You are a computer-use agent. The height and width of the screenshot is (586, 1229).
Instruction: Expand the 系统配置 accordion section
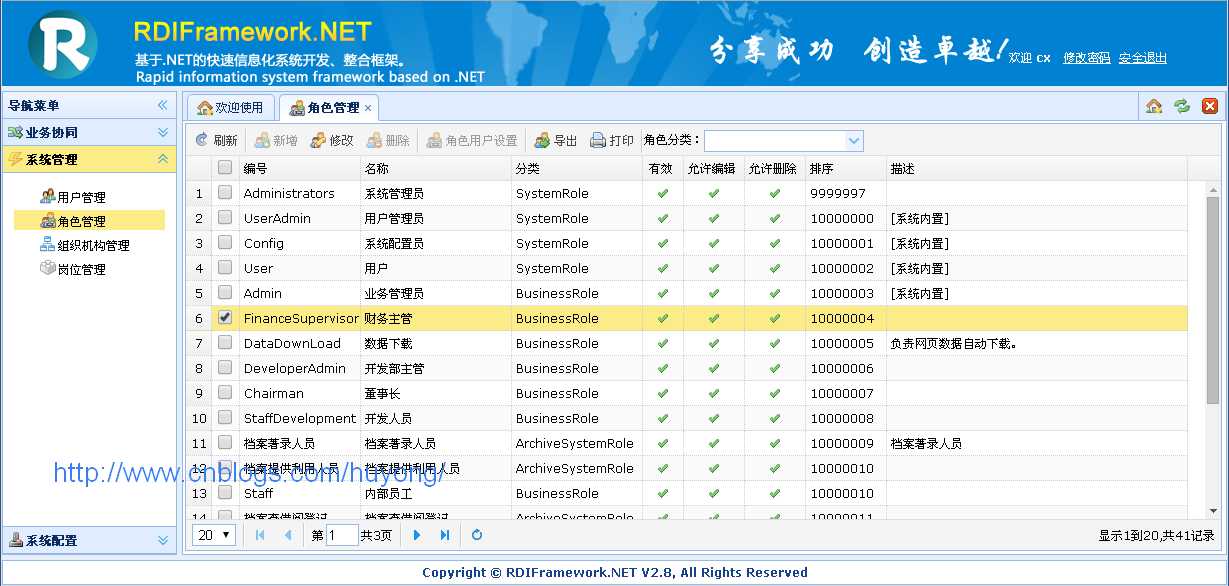tap(88, 540)
